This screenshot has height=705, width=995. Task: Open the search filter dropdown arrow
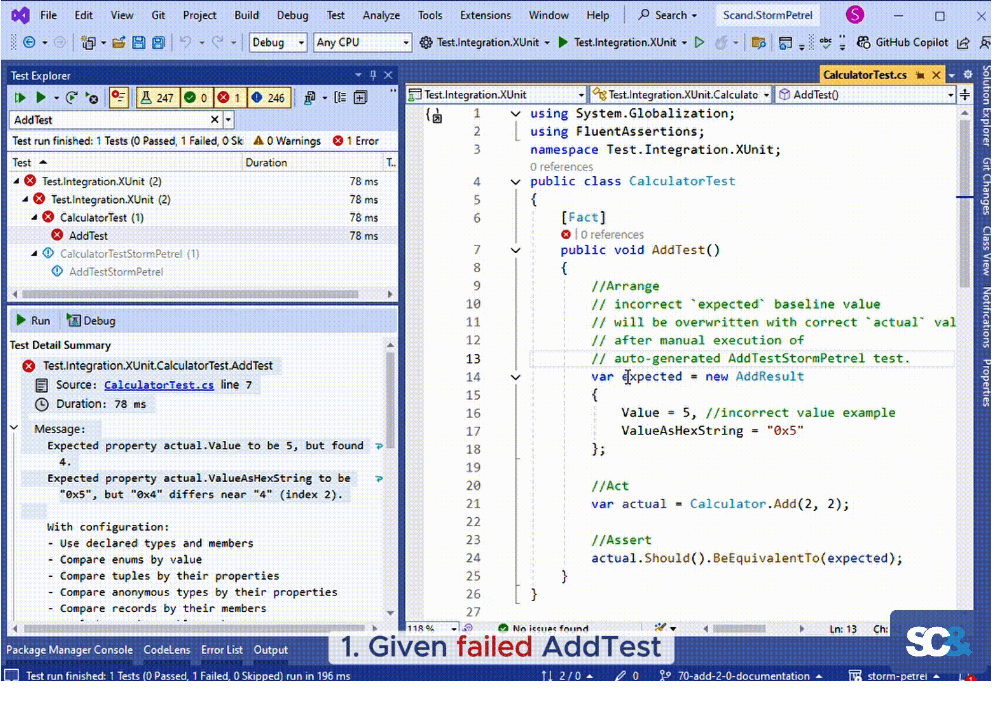point(228,120)
